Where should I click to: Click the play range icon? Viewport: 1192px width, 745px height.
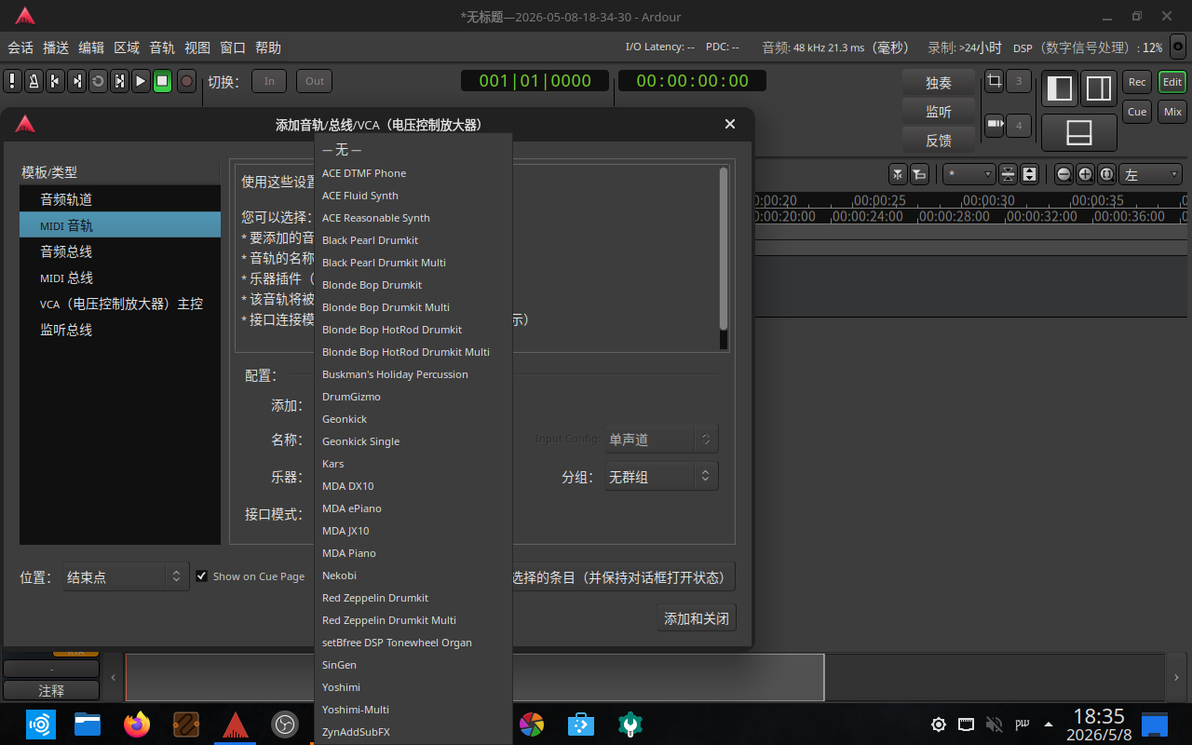(119, 81)
